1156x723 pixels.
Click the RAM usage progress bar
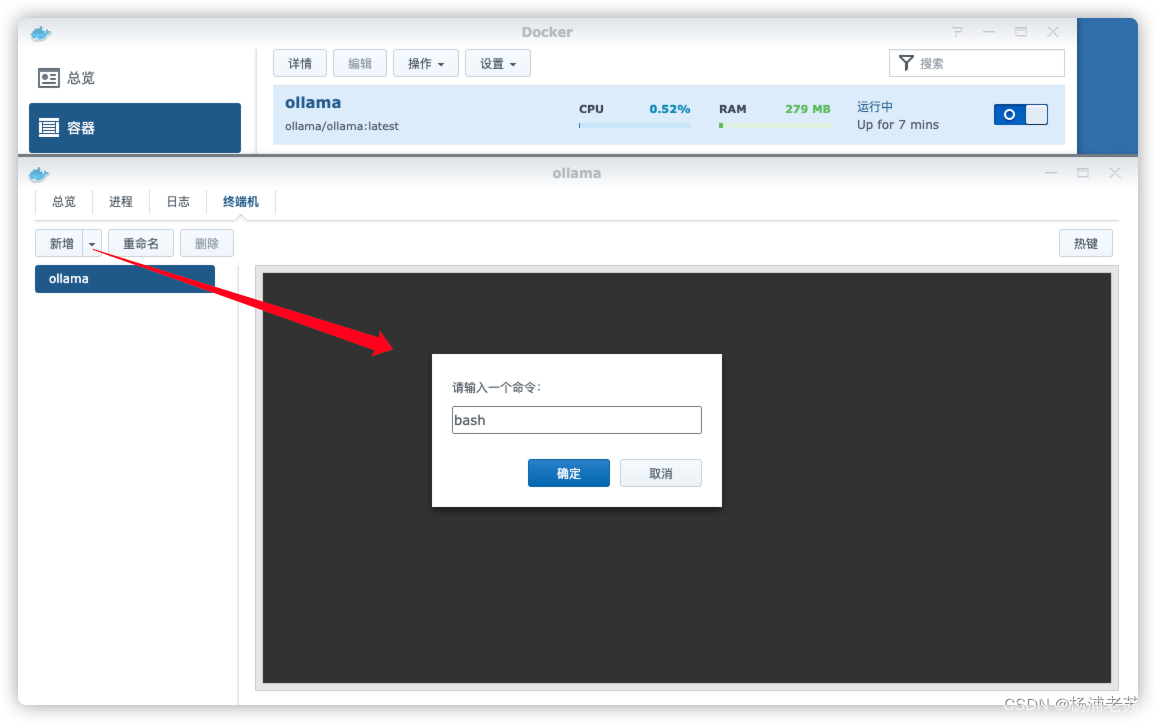tap(775, 125)
